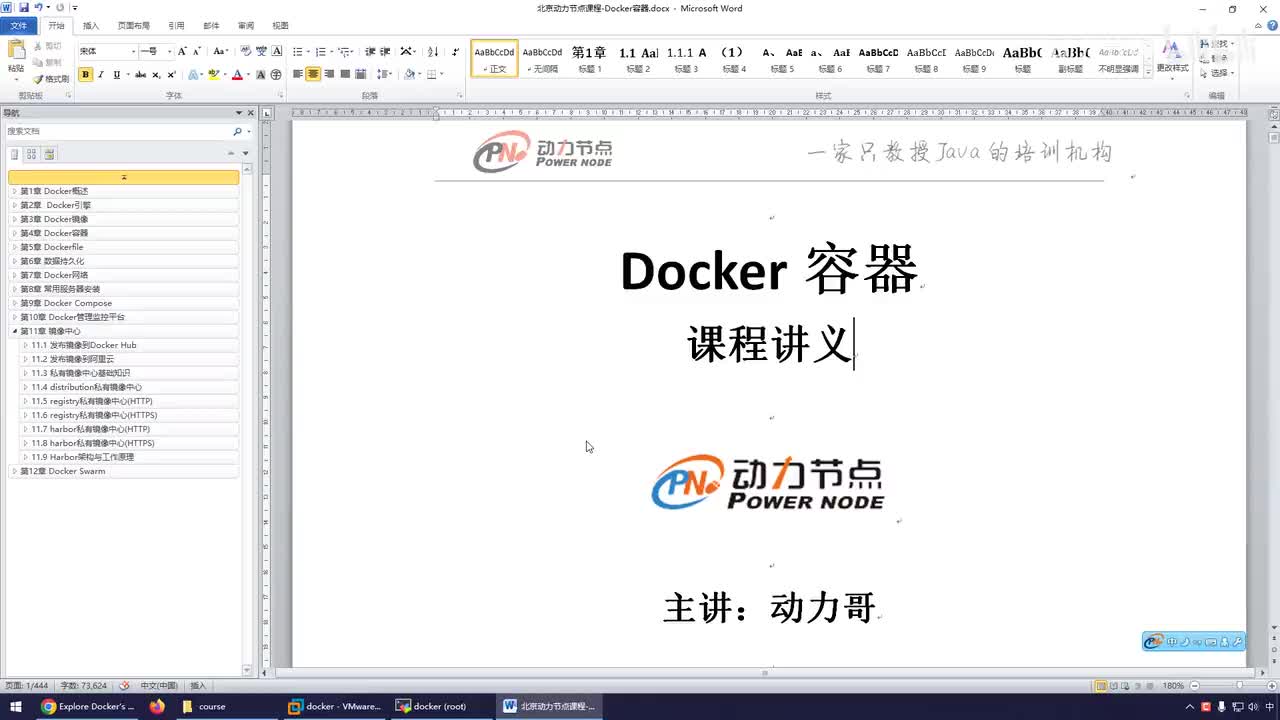Open Find (查找) in the editing group
This screenshot has height=720, width=1280.
[1217, 44]
